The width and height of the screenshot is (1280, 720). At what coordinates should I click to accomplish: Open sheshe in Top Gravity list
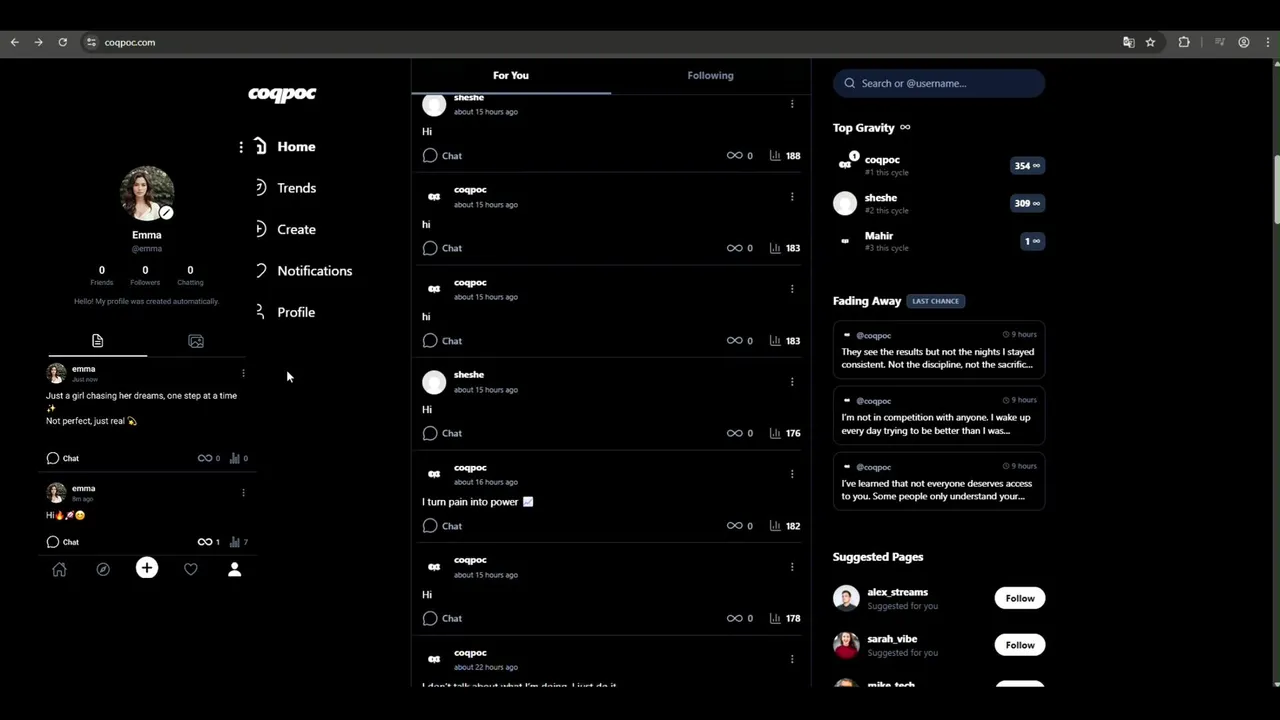point(939,203)
